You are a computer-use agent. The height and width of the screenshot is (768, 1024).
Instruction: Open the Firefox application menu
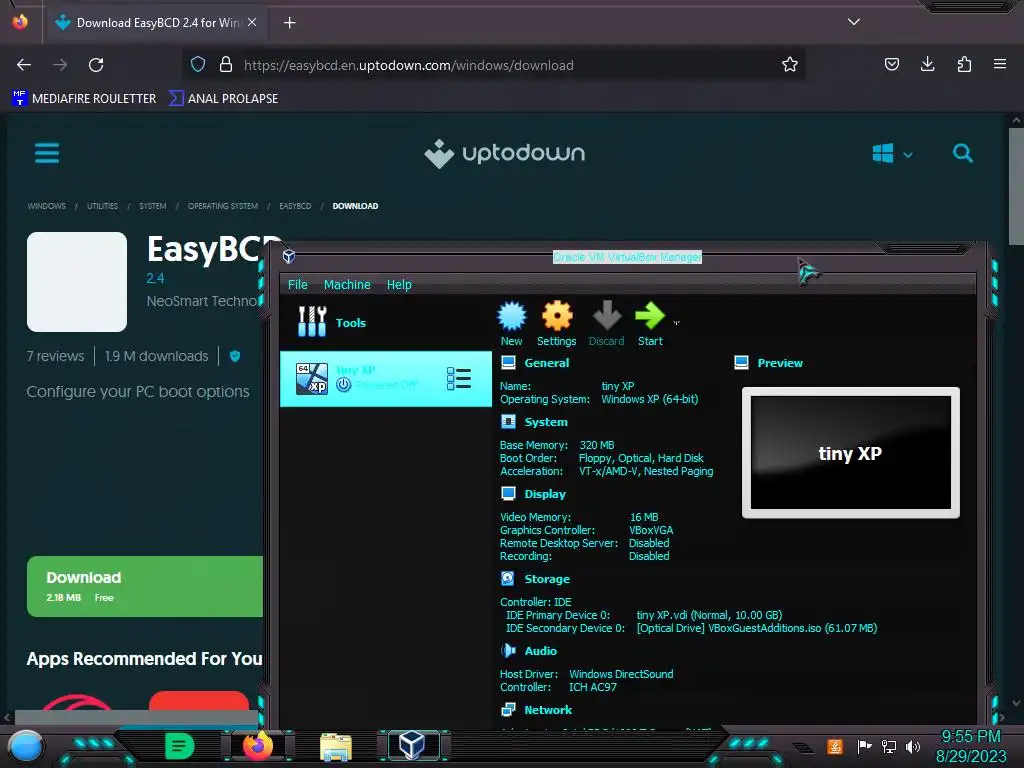click(x=1000, y=64)
